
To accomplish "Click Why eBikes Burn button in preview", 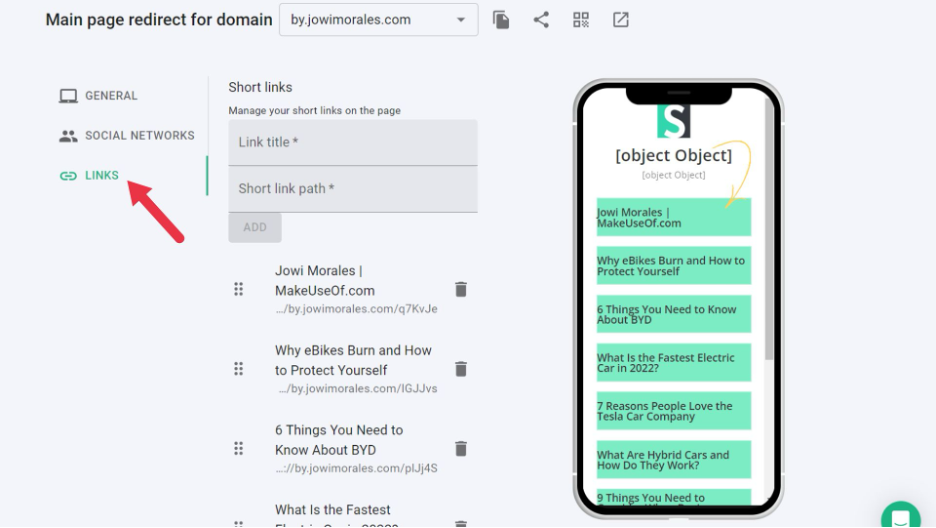I will 673,265.
